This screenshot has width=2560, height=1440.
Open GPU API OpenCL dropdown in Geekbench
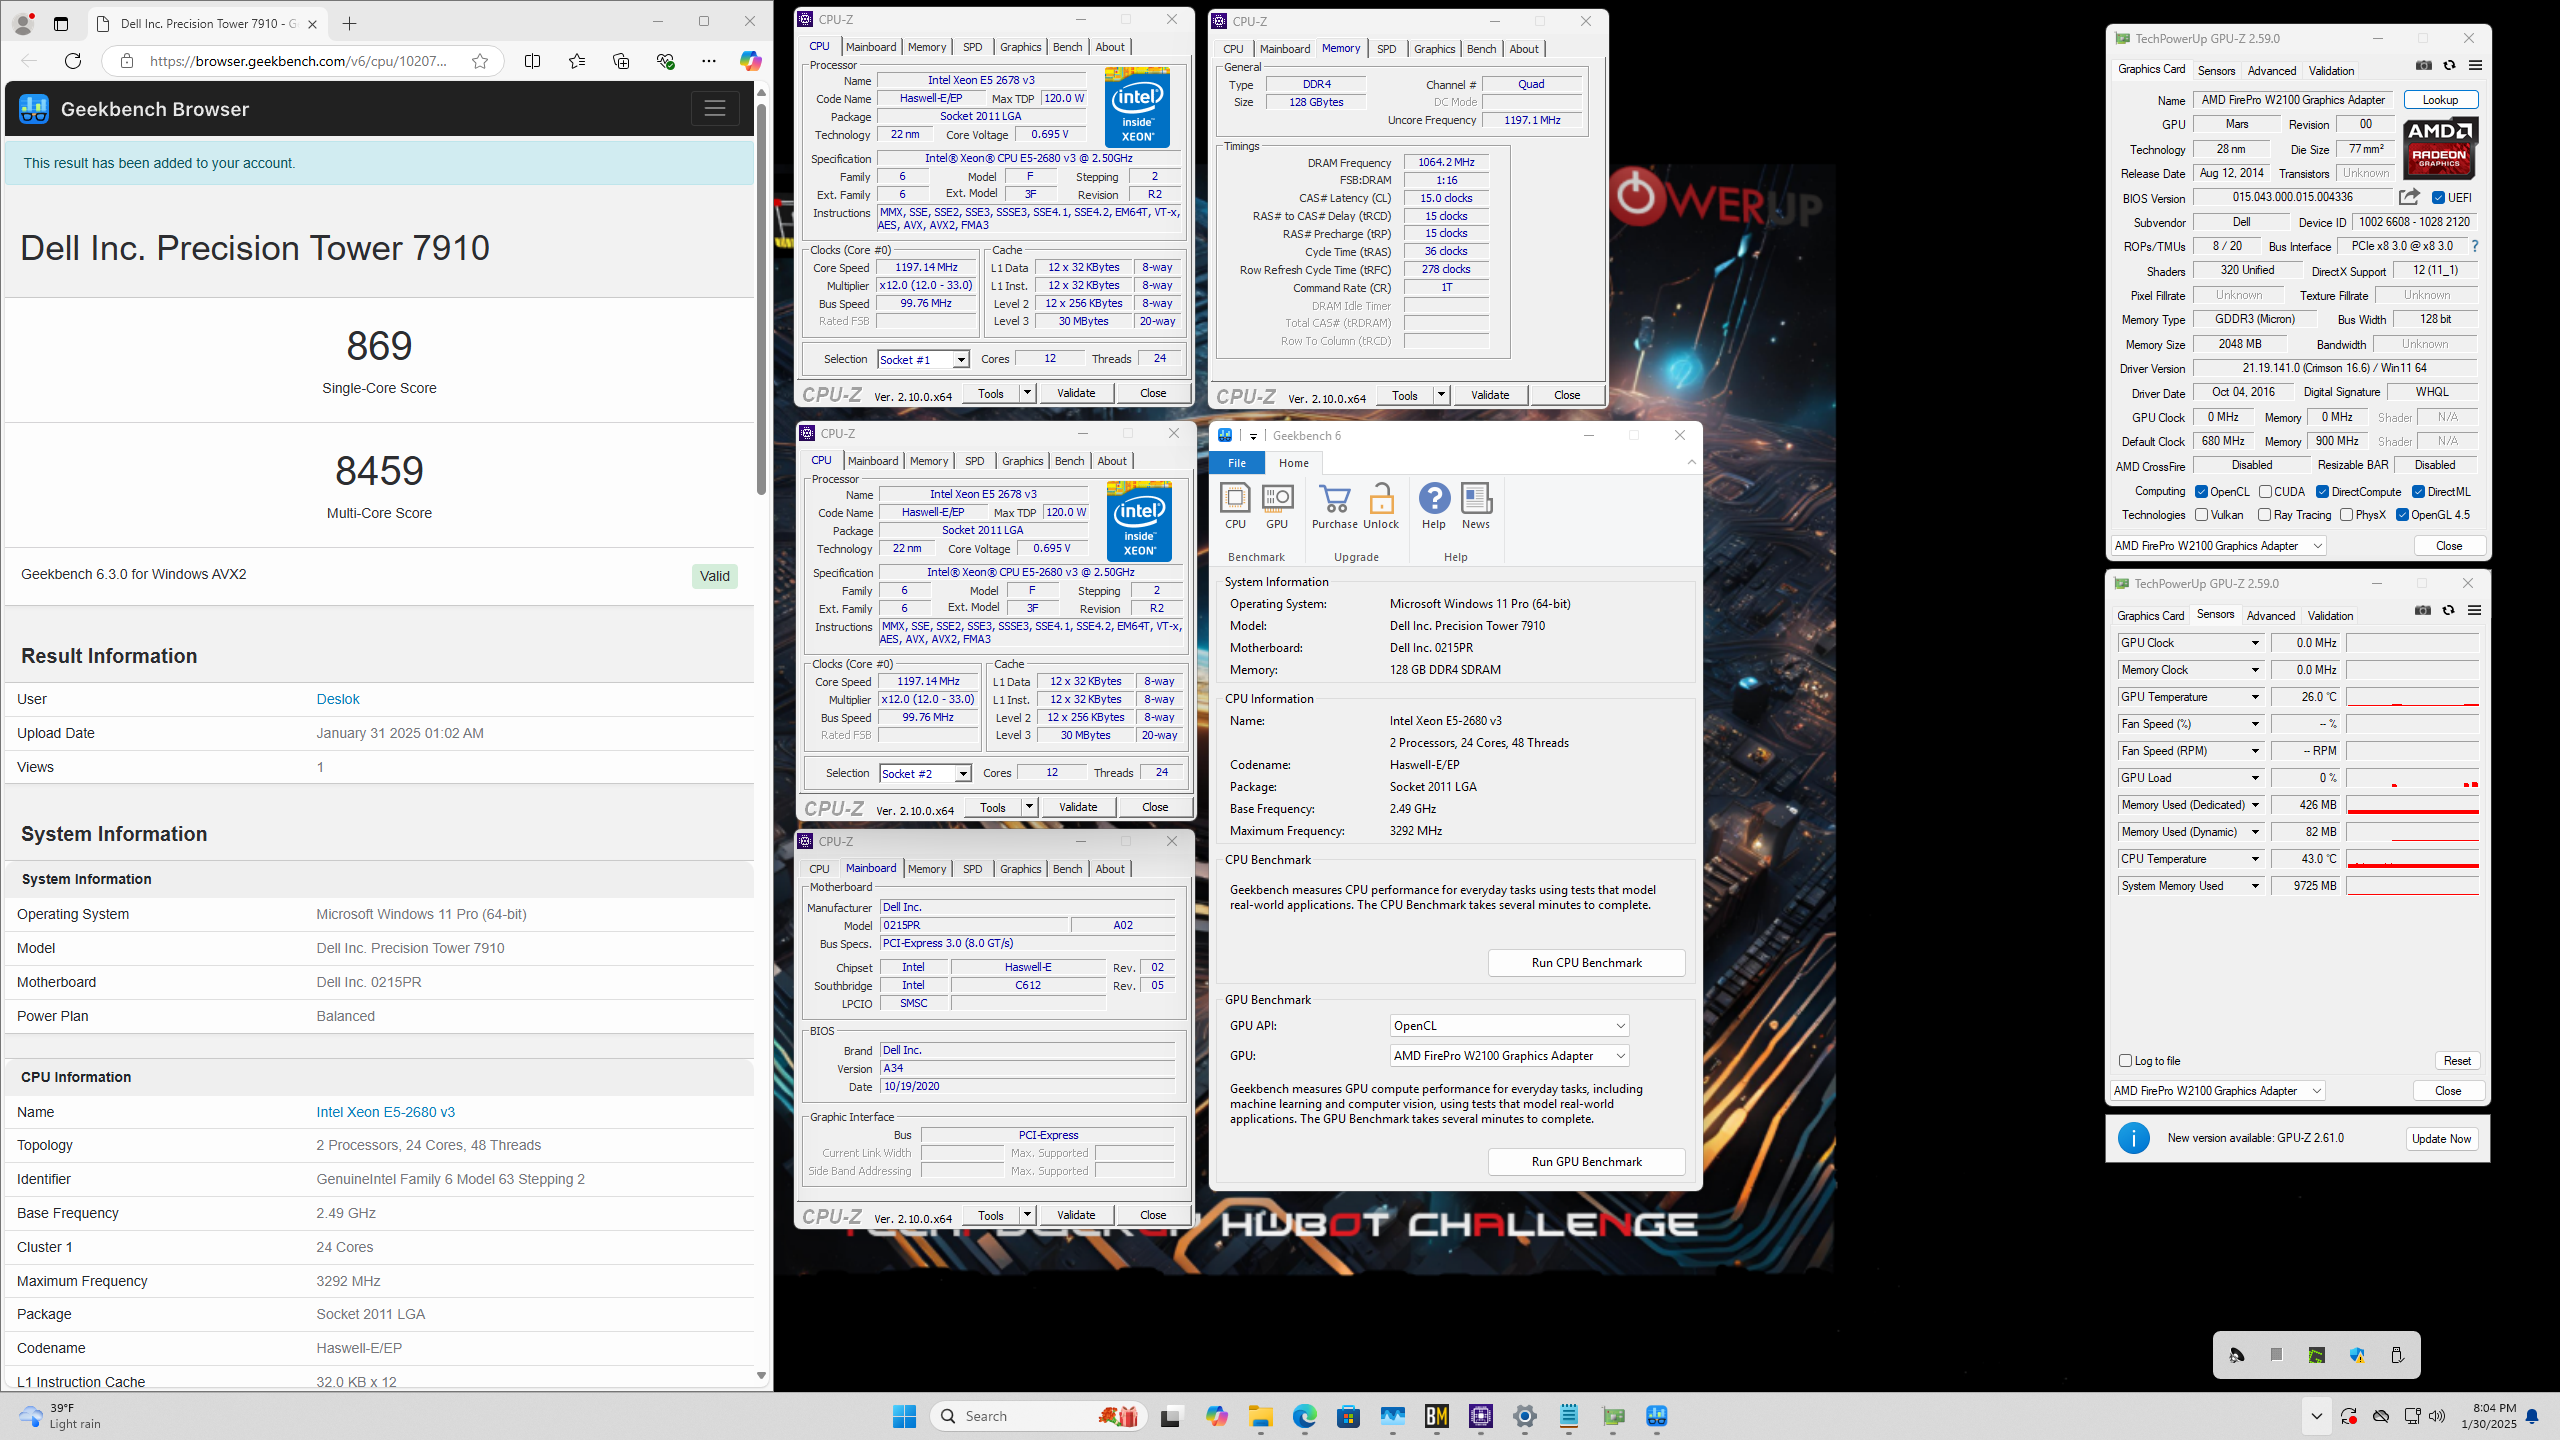1509,1026
